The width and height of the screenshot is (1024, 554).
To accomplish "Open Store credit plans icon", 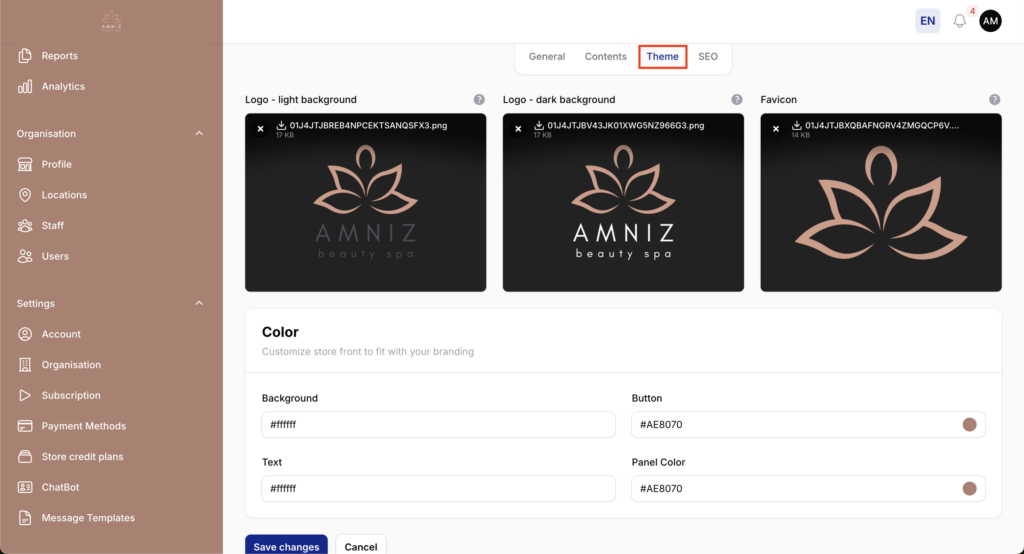I will (25, 457).
